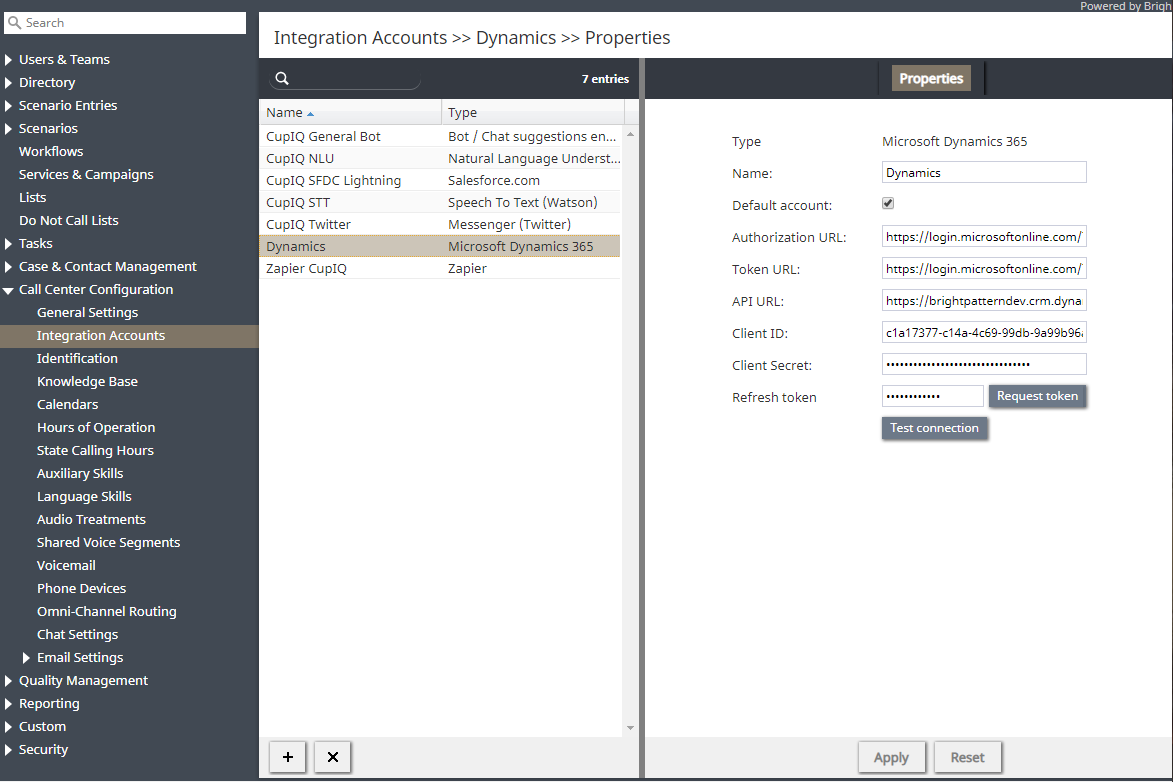Click the Authorization URL field
The image size is (1173, 782).
(984, 236)
